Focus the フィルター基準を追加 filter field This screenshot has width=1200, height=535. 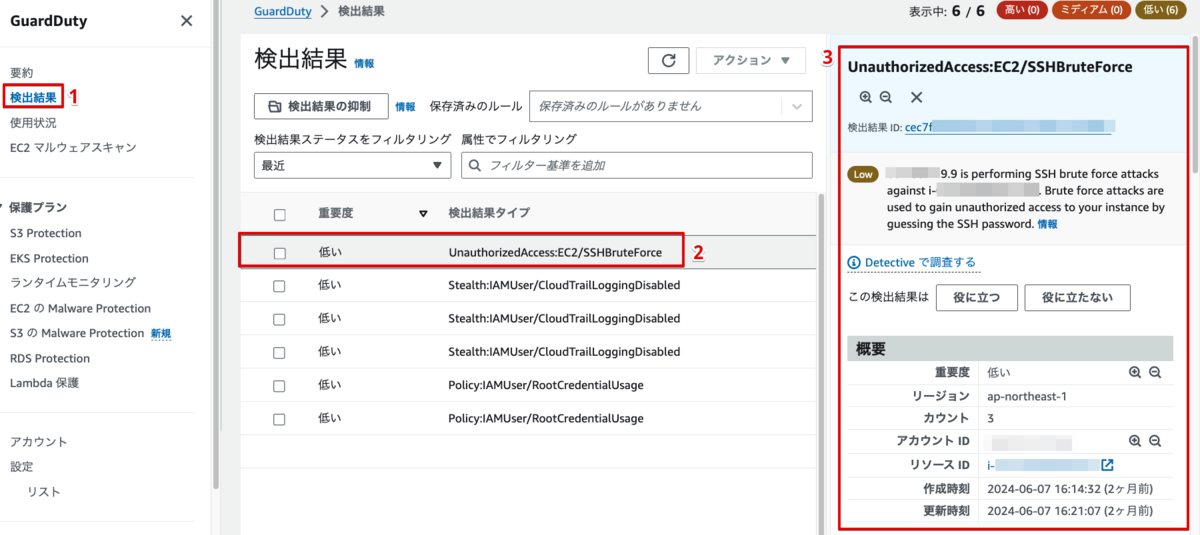[x=637, y=166]
